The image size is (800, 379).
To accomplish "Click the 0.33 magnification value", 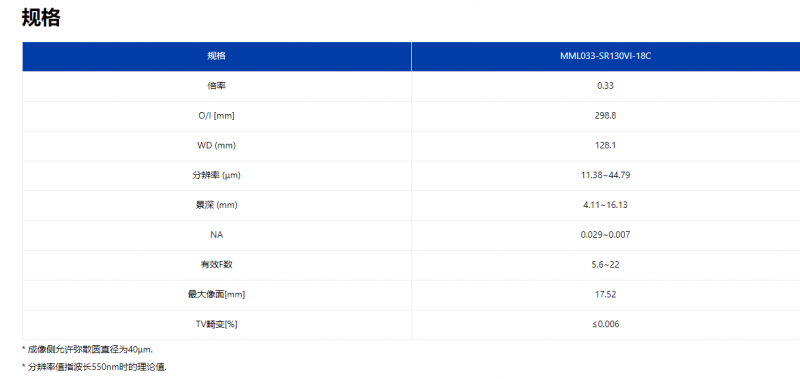I will (x=605, y=86).
